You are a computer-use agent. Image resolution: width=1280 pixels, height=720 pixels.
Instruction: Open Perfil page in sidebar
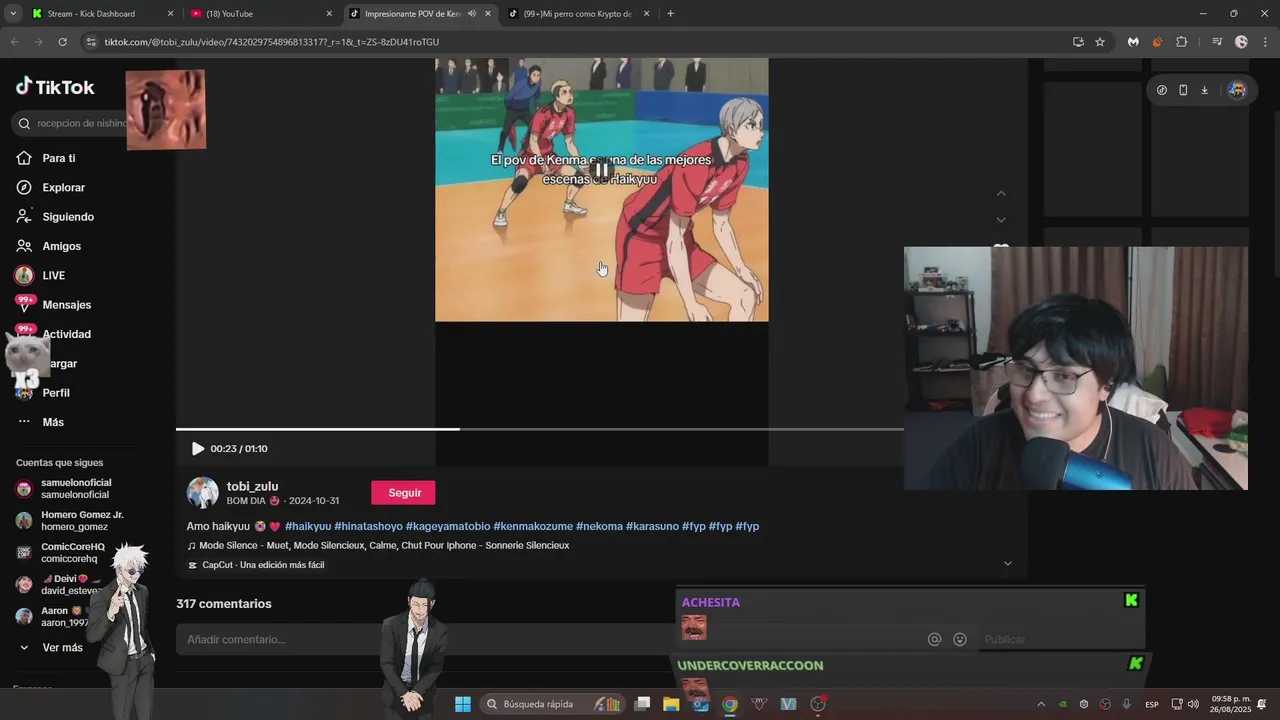(x=56, y=393)
